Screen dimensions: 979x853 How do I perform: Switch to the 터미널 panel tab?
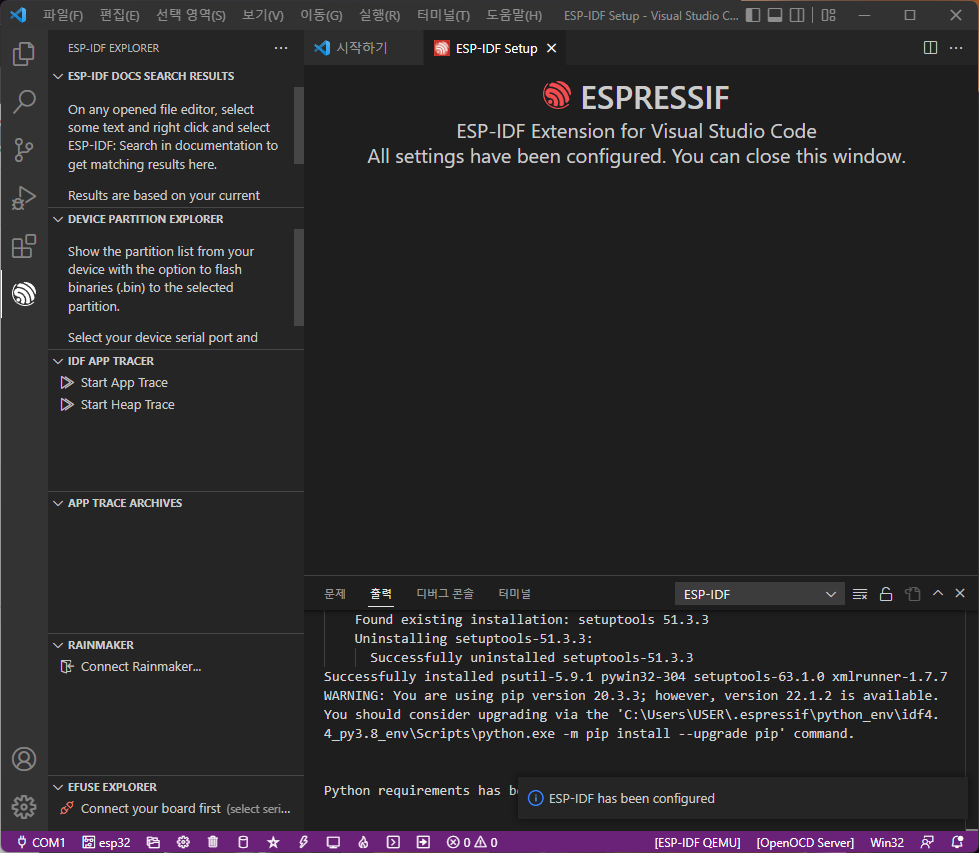click(x=514, y=594)
